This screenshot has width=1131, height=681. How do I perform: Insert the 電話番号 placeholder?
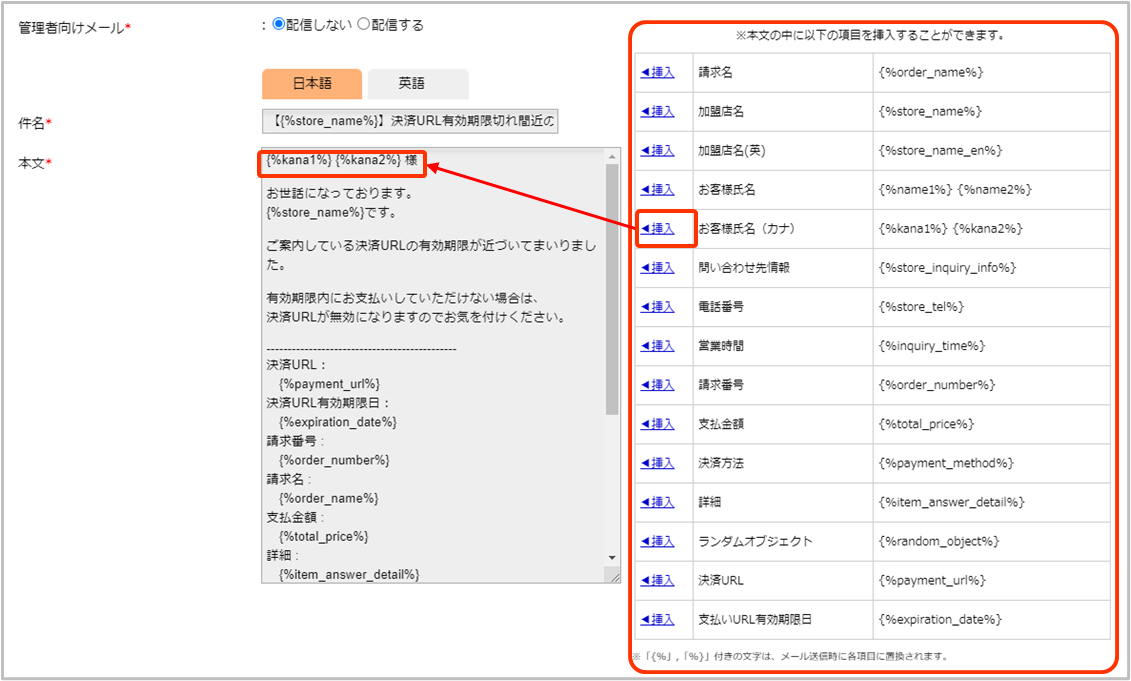tap(658, 307)
